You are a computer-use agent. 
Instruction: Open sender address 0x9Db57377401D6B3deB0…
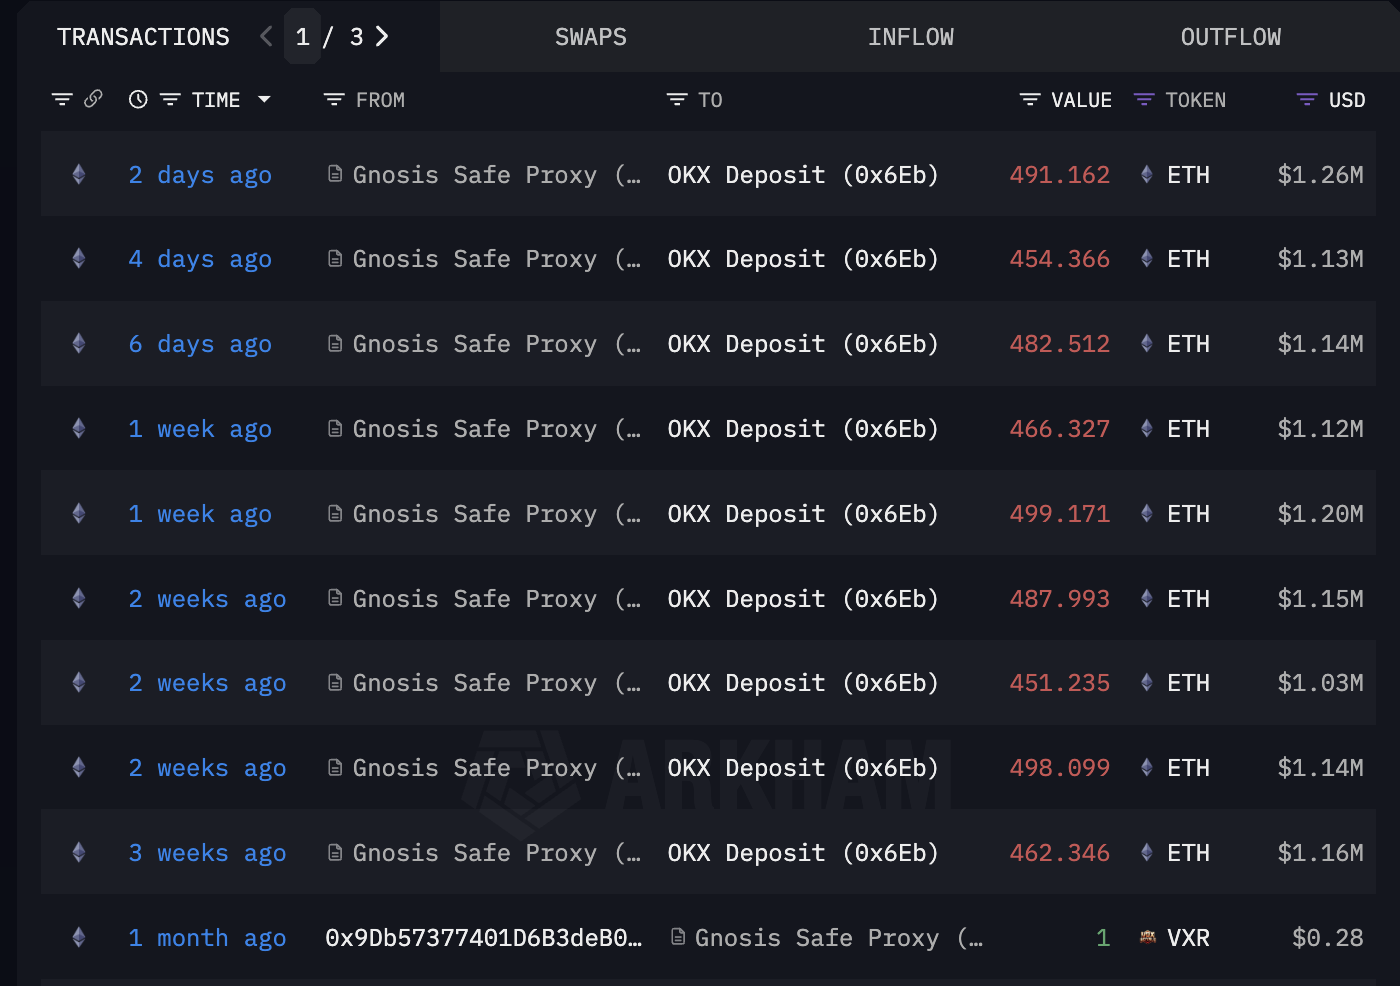[x=484, y=938]
